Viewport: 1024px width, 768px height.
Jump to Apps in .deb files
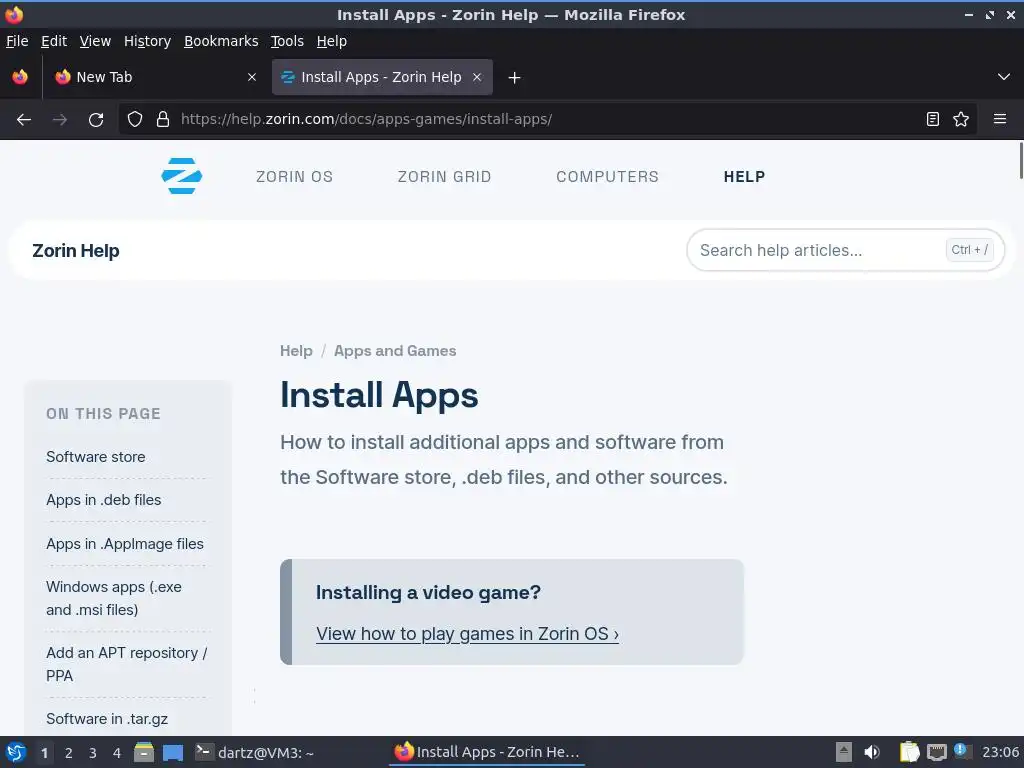coord(103,500)
